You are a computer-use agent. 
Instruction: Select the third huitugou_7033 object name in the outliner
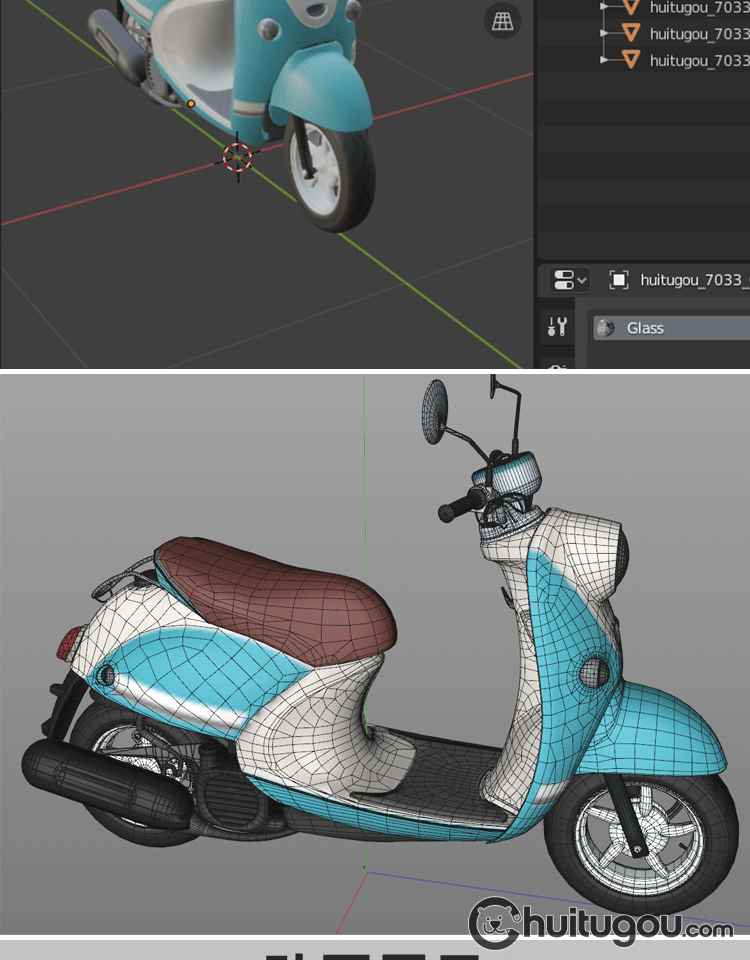(698, 60)
